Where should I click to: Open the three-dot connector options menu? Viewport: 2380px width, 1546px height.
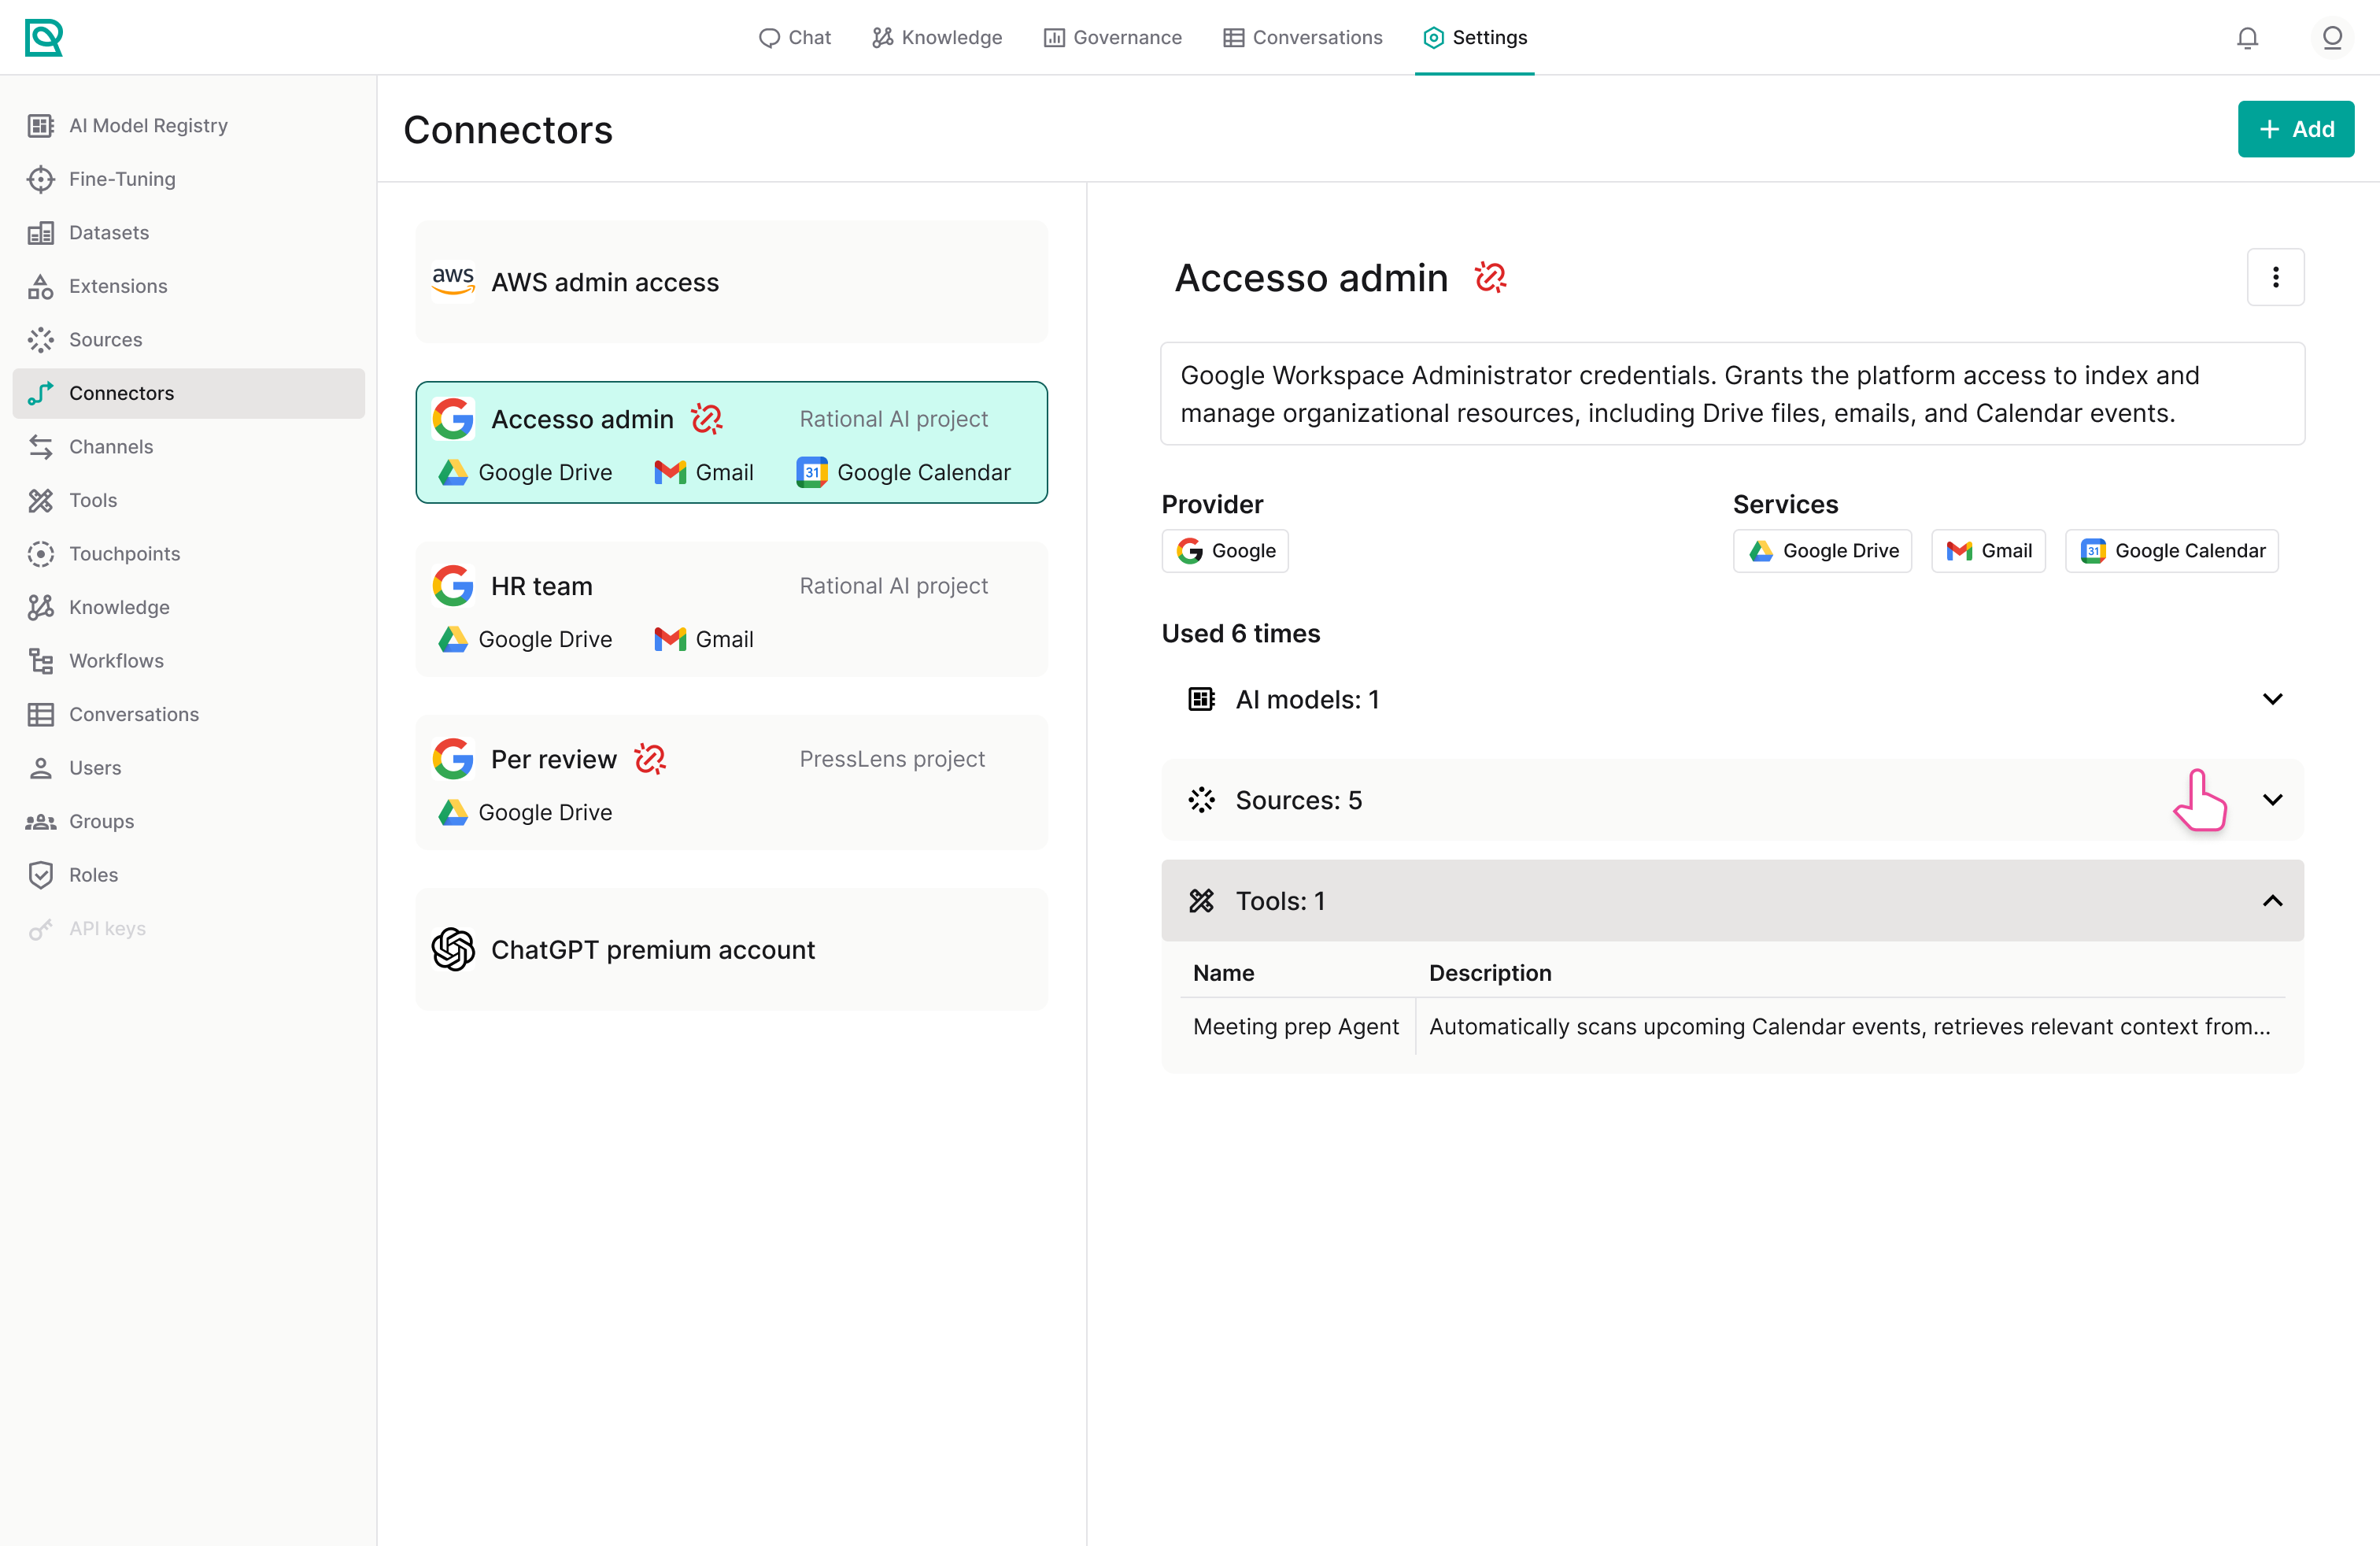coord(2275,277)
